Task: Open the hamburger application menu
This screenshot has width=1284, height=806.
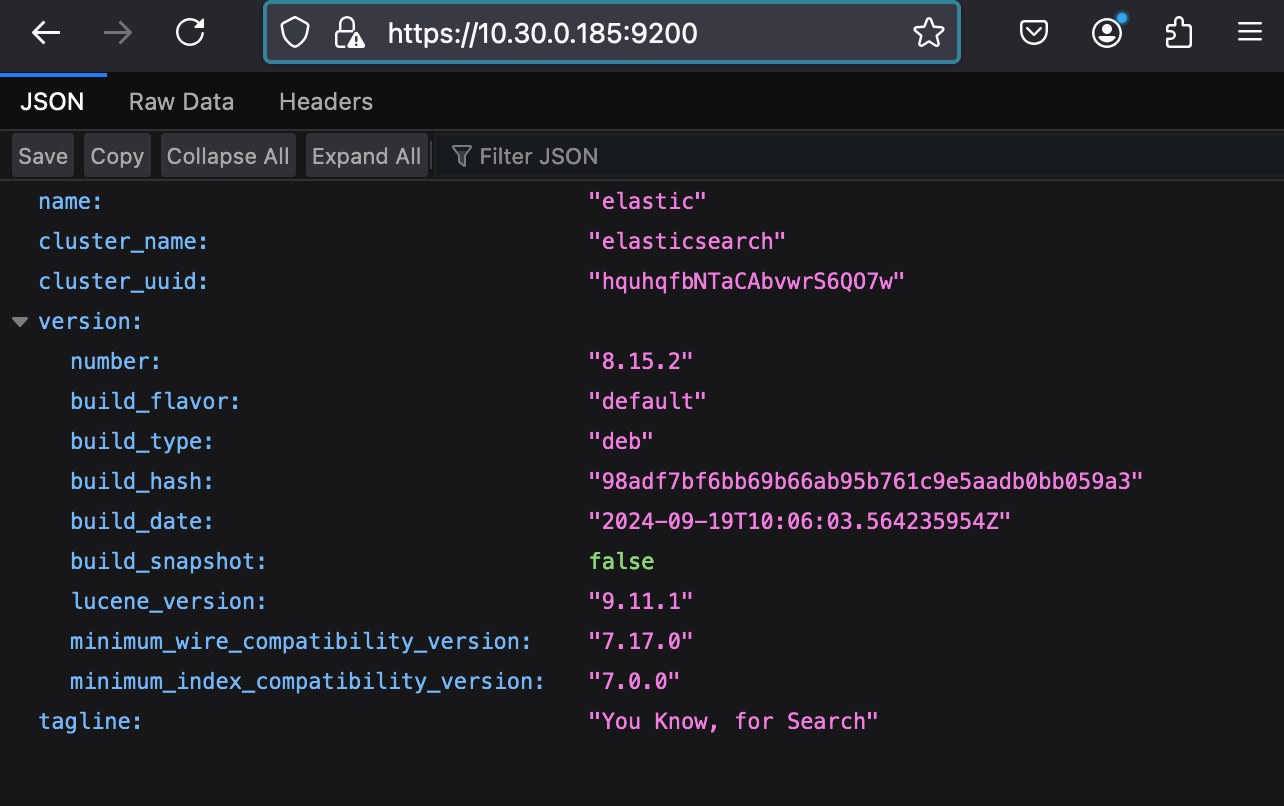Action: pos(1250,33)
